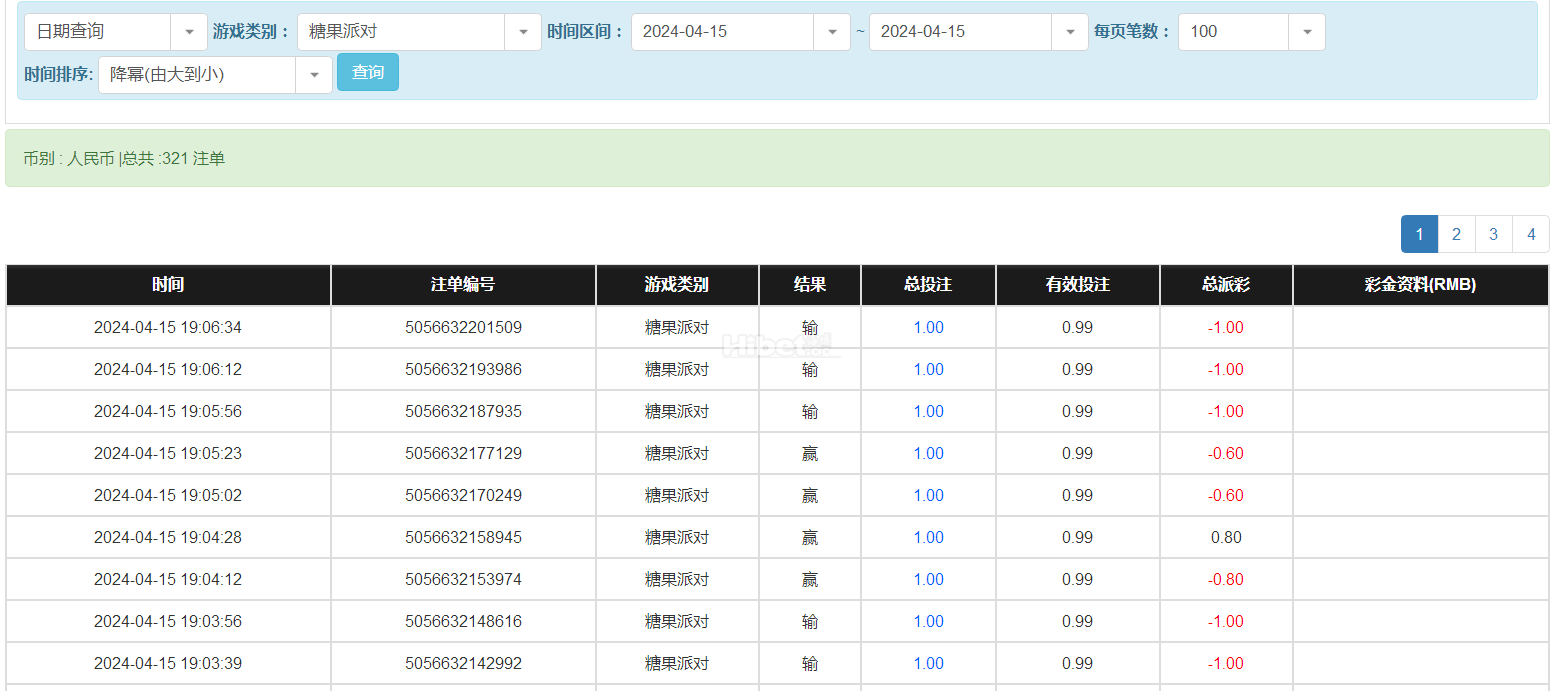Click 糖果派对 game type for order 5056632187935

(x=677, y=412)
